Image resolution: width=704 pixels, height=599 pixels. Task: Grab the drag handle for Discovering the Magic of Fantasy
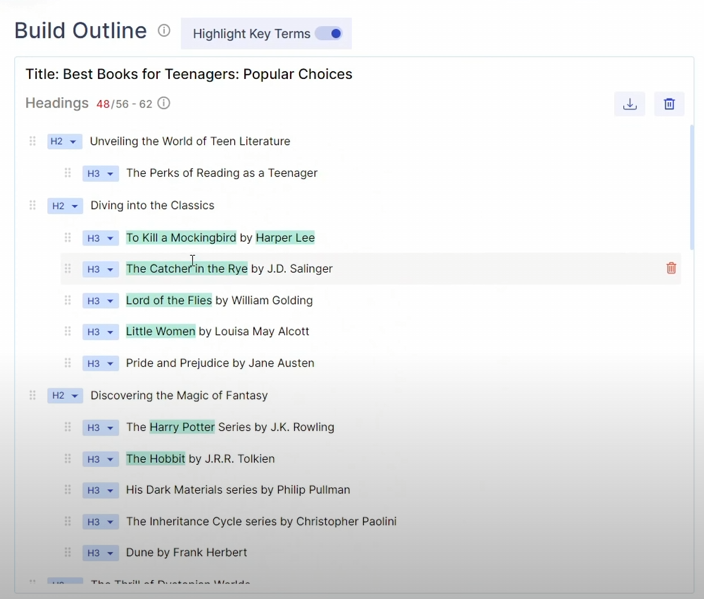(32, 395)
